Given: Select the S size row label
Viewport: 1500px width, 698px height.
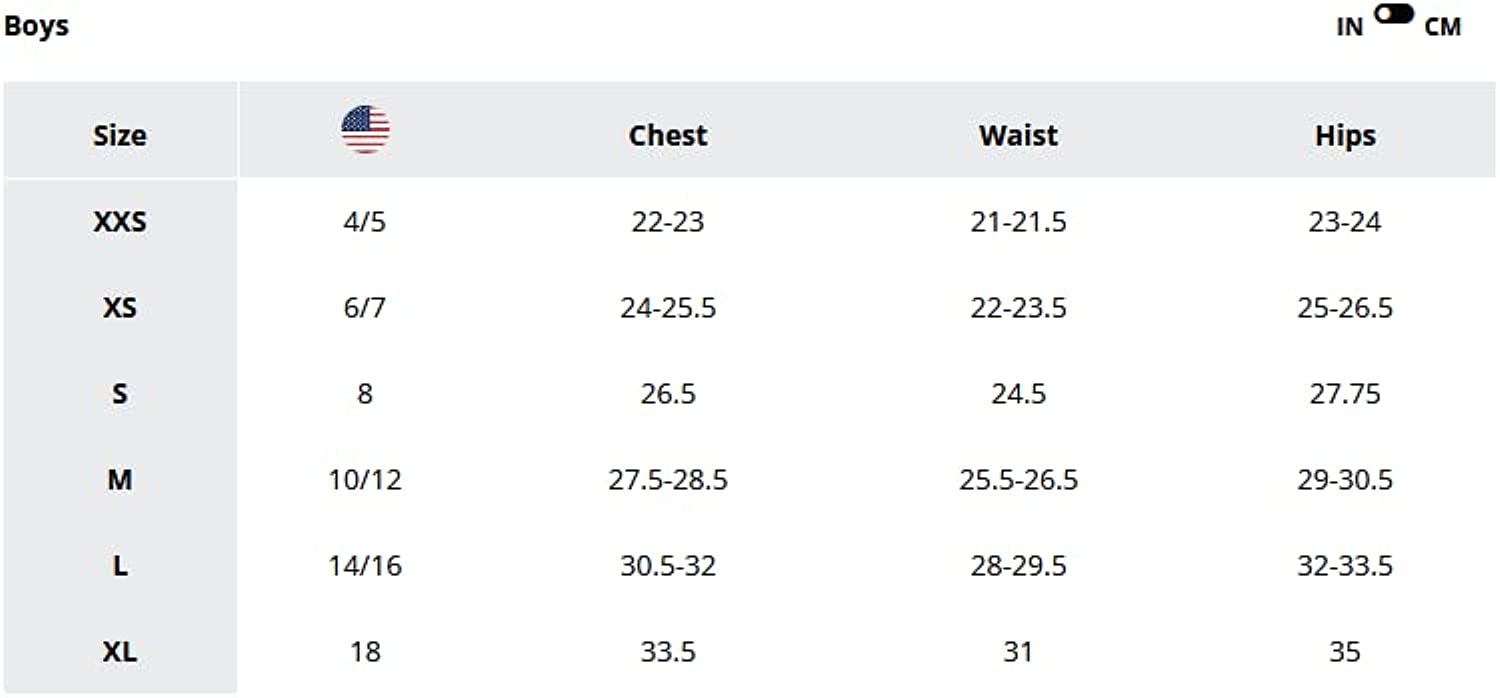Looking at the screenshot, I should point(119,393).
